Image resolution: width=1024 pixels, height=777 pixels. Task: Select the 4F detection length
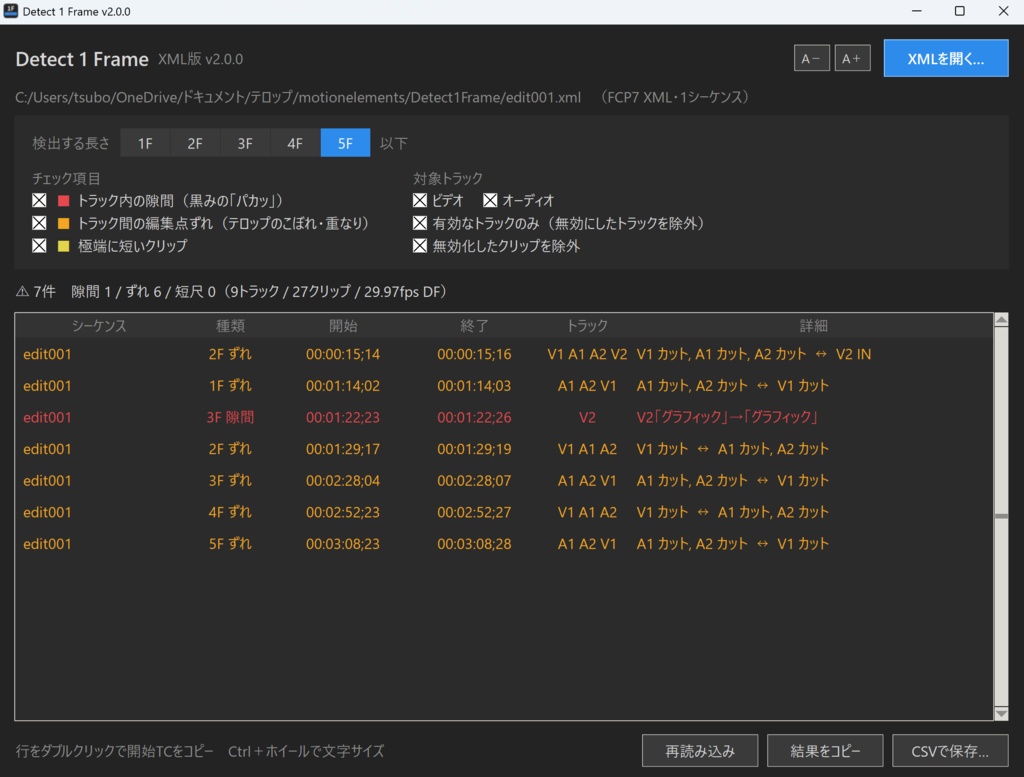[x=295, y=143]
